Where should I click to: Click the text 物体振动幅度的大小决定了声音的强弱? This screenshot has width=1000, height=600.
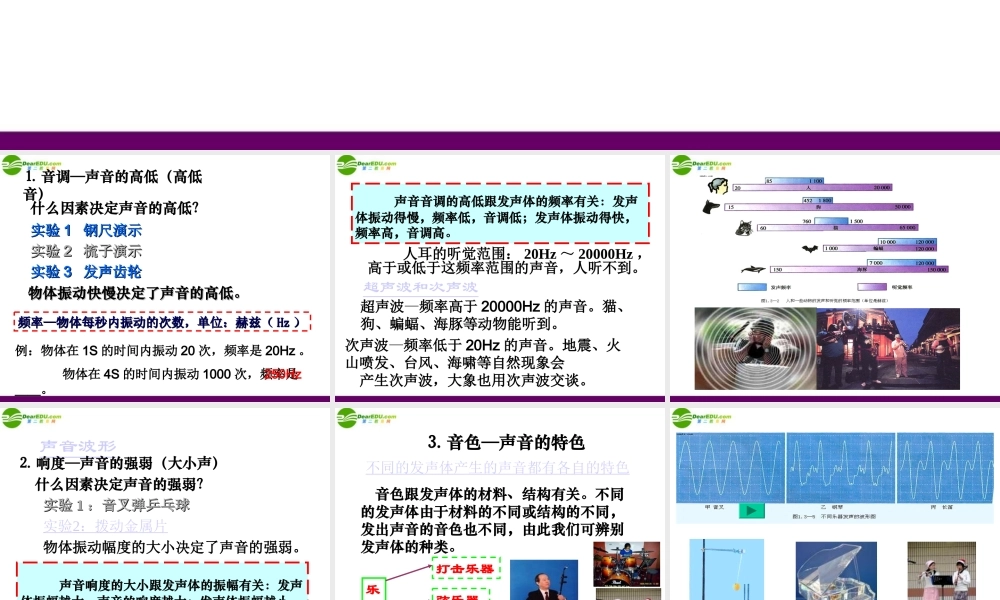tap(172, 547)
